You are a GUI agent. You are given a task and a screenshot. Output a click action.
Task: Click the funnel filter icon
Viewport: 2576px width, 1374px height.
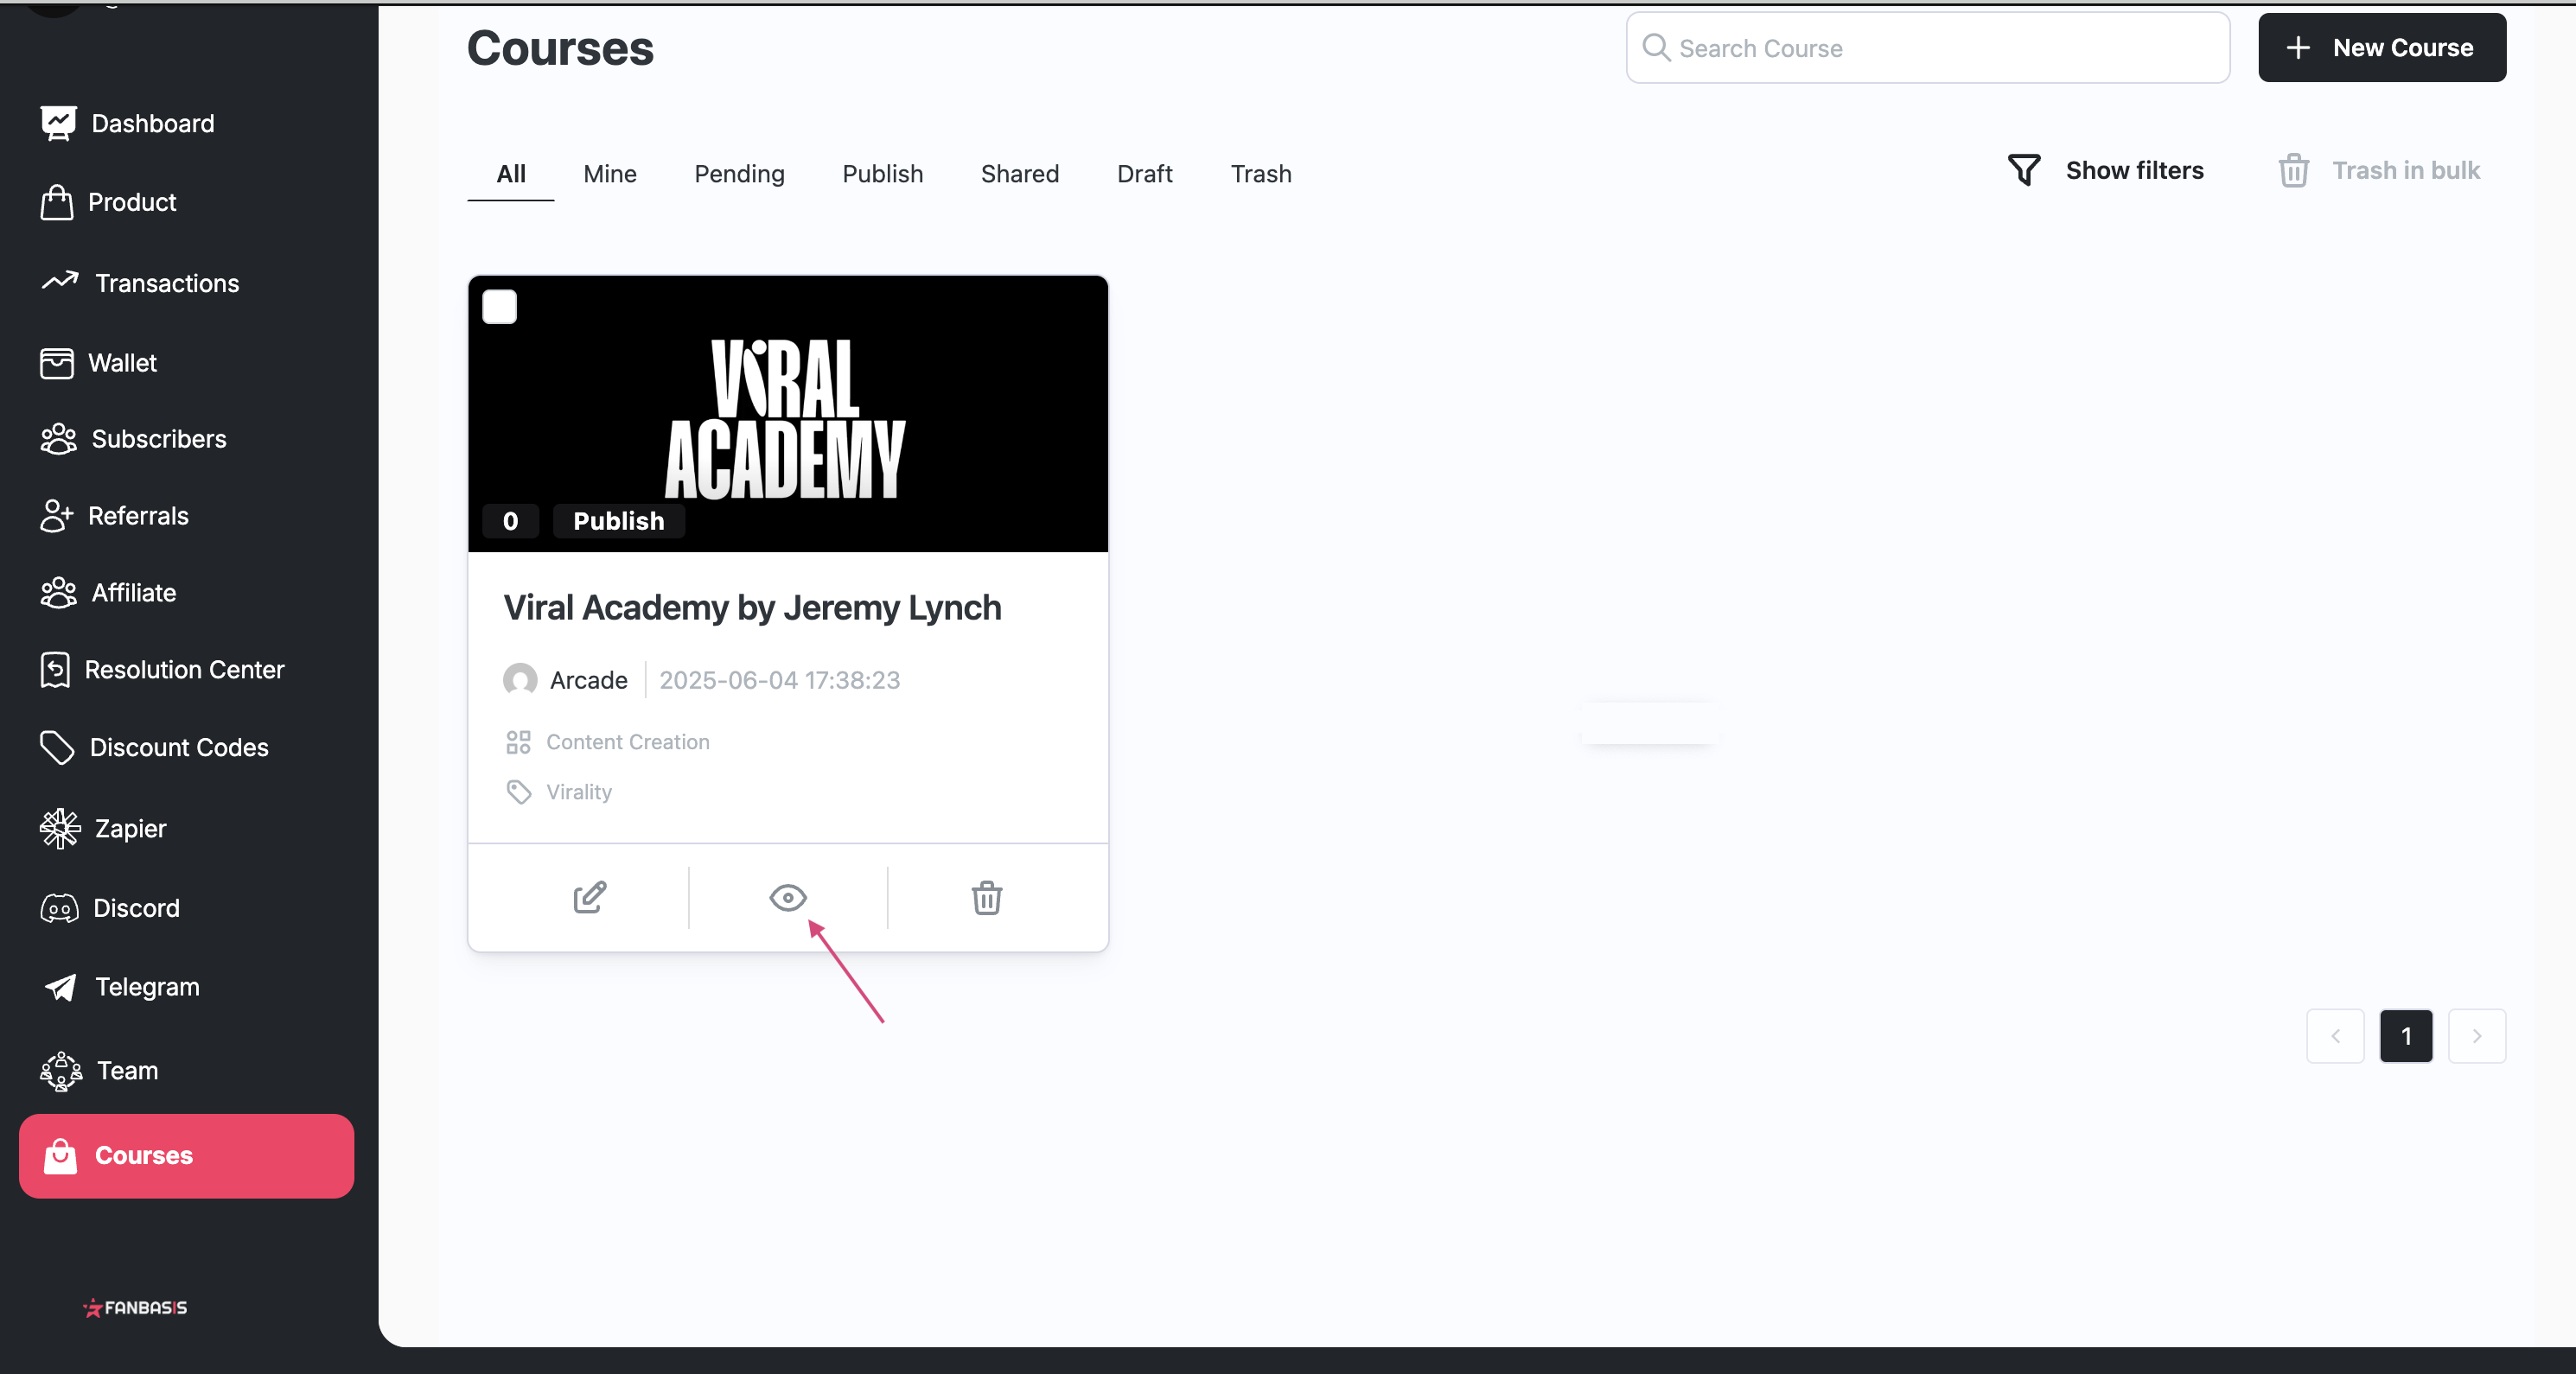tap(2024, 170)
